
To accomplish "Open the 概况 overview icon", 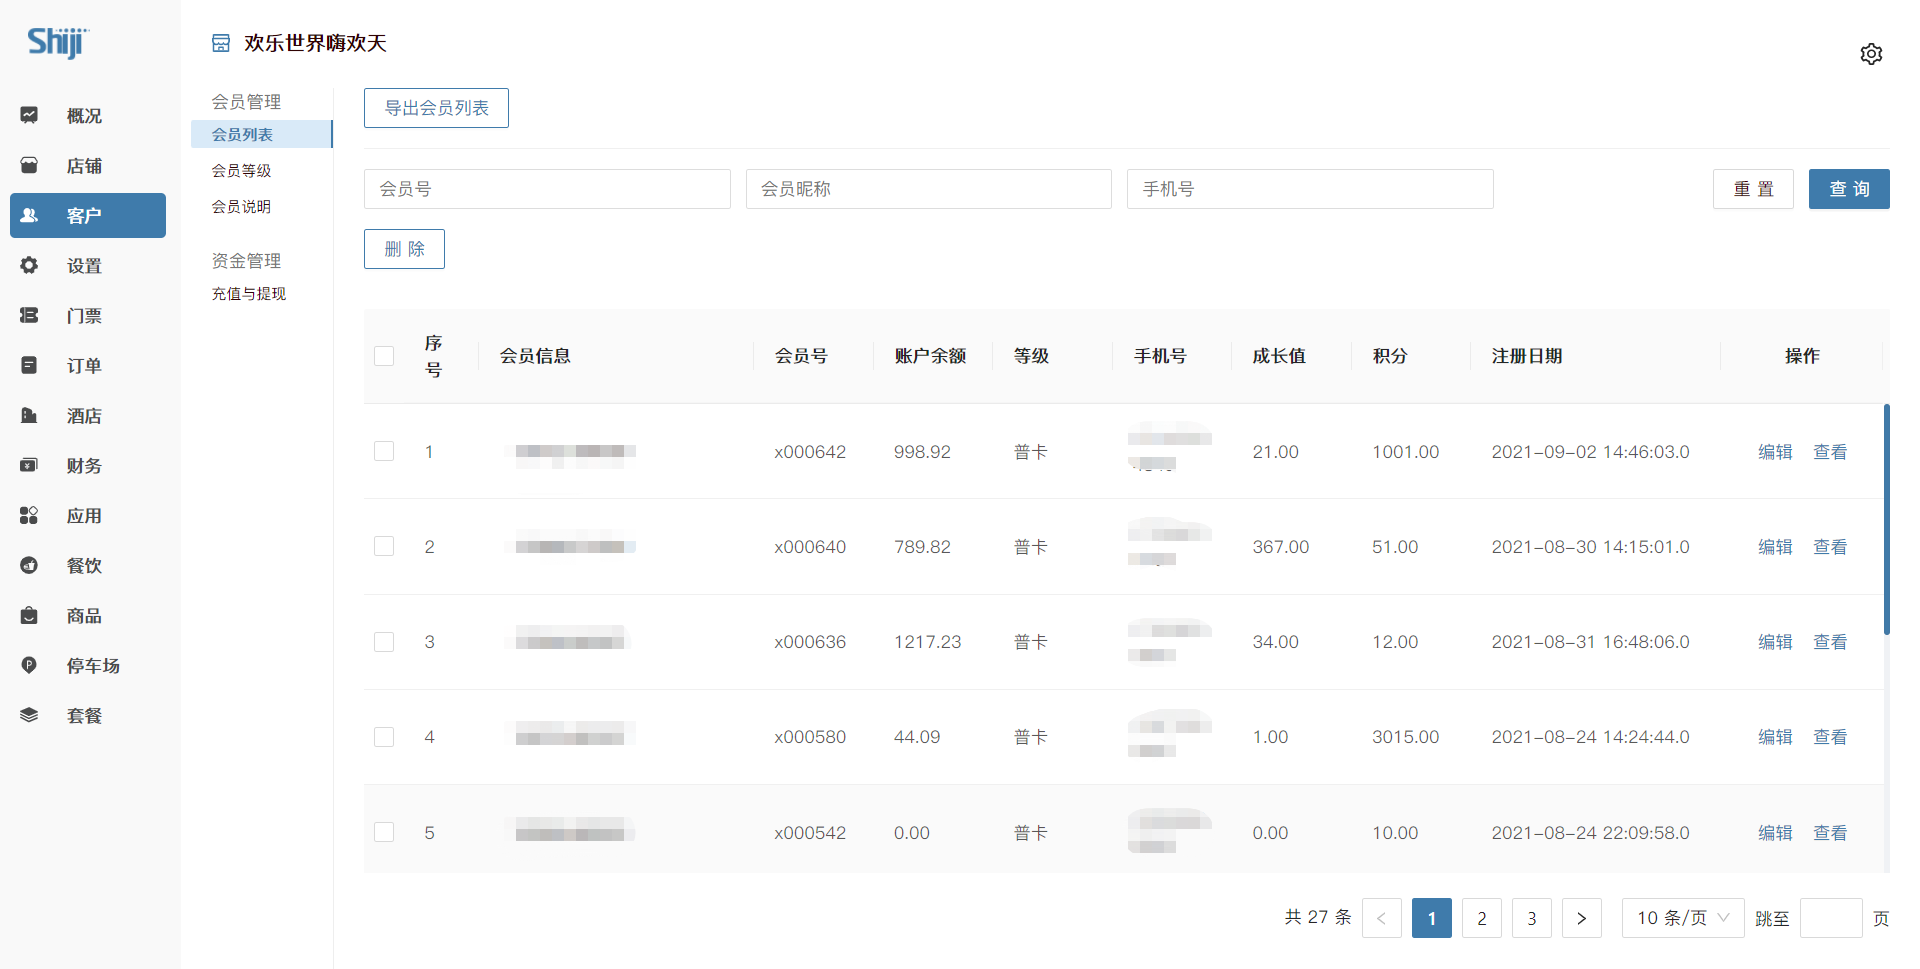I will click(x=29, y=115).
